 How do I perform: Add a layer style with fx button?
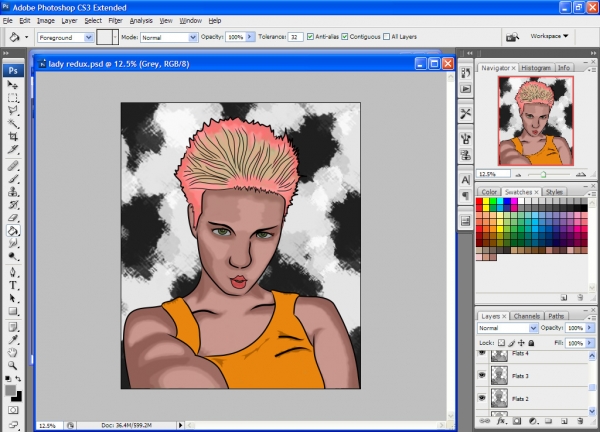coord(501,421)
